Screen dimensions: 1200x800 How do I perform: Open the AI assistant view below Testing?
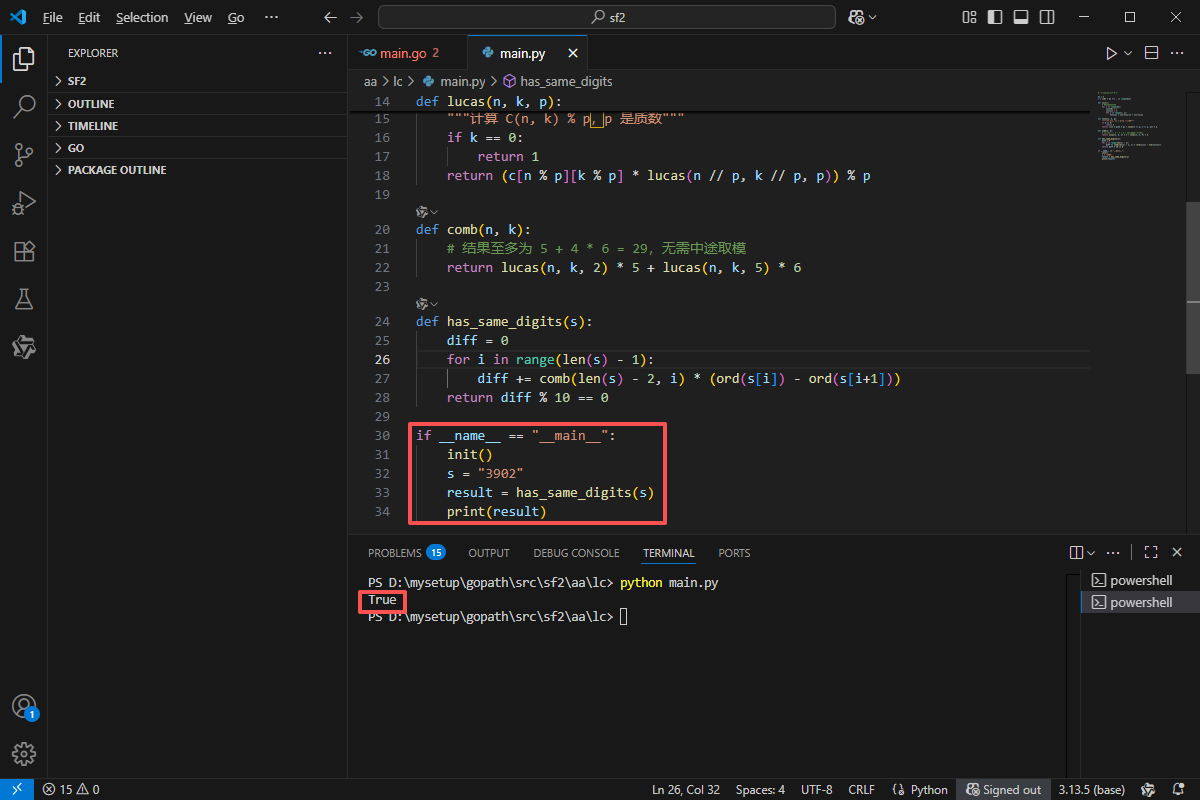pos(24,347)
